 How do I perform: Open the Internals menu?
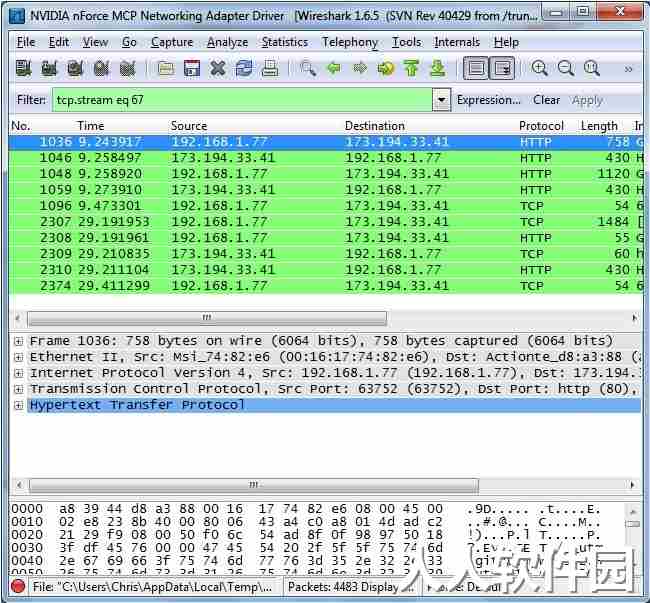(457, 42)
